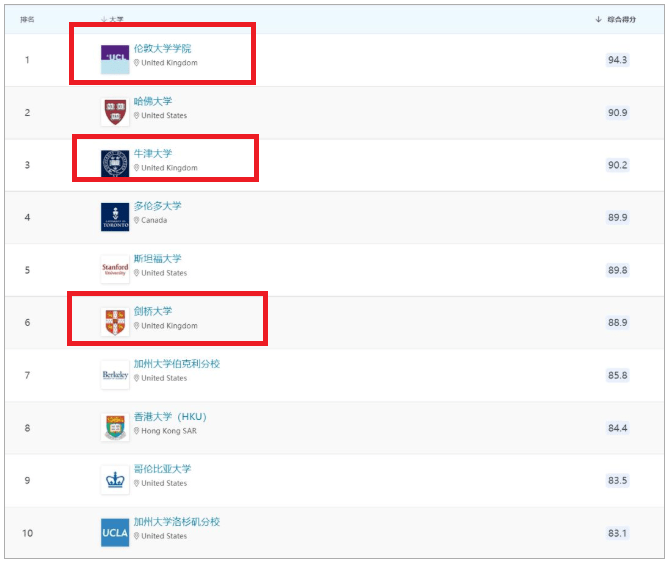
Task: Click Hong Kong SAR location text
Action: coord(169,431)
